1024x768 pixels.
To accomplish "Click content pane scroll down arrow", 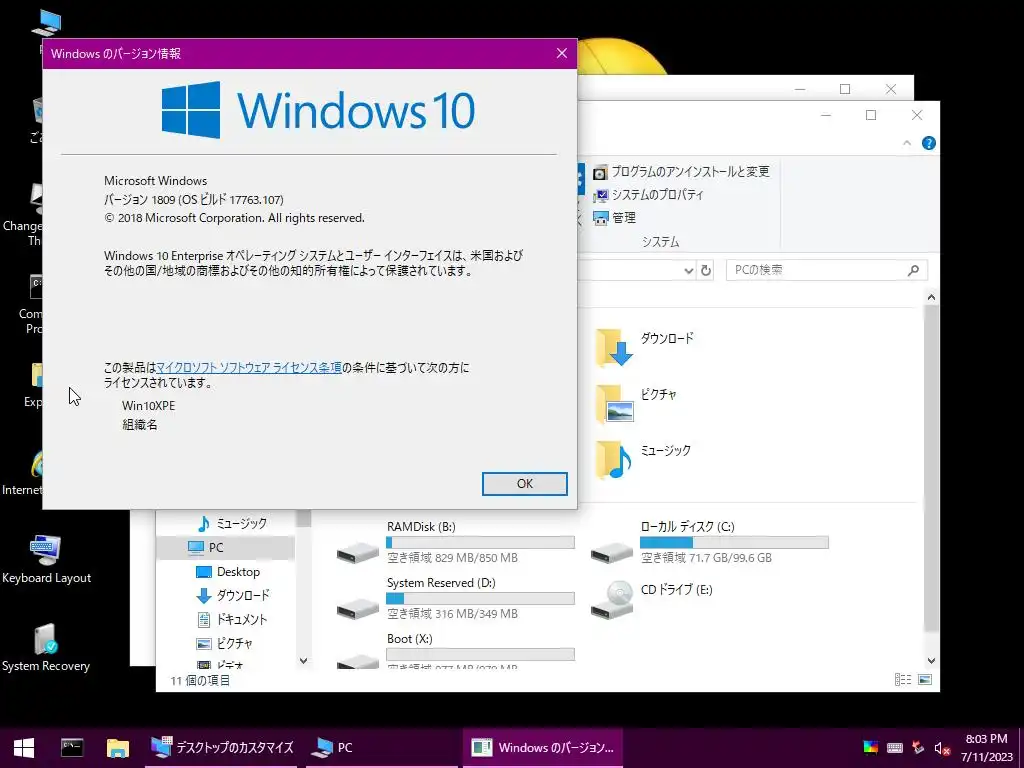I will pyautogui.click(x=931, y=661).
